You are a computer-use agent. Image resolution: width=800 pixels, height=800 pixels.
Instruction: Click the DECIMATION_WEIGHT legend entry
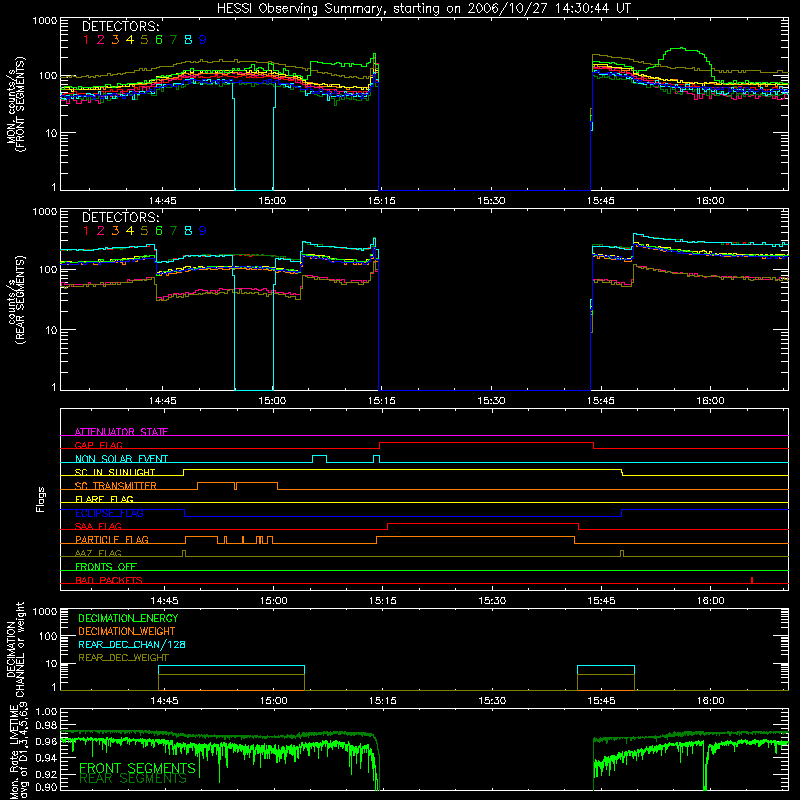[127, 632]
